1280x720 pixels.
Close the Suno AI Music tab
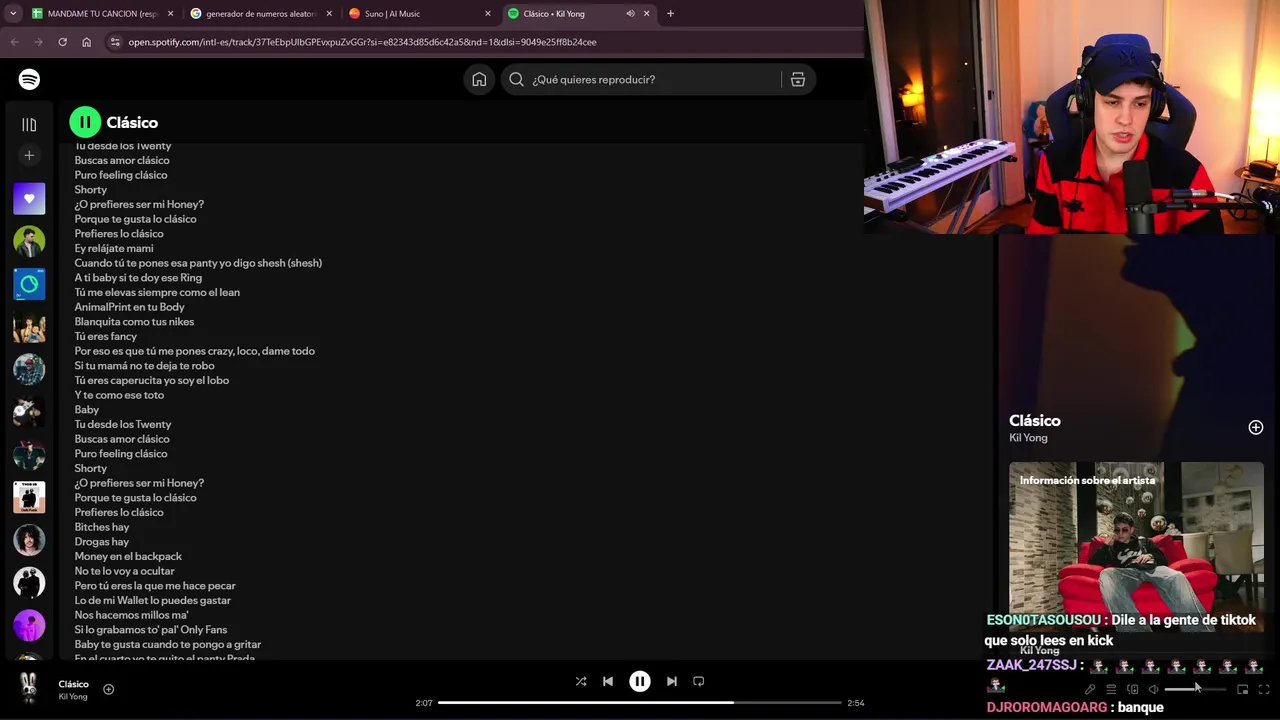click(487, 14)
